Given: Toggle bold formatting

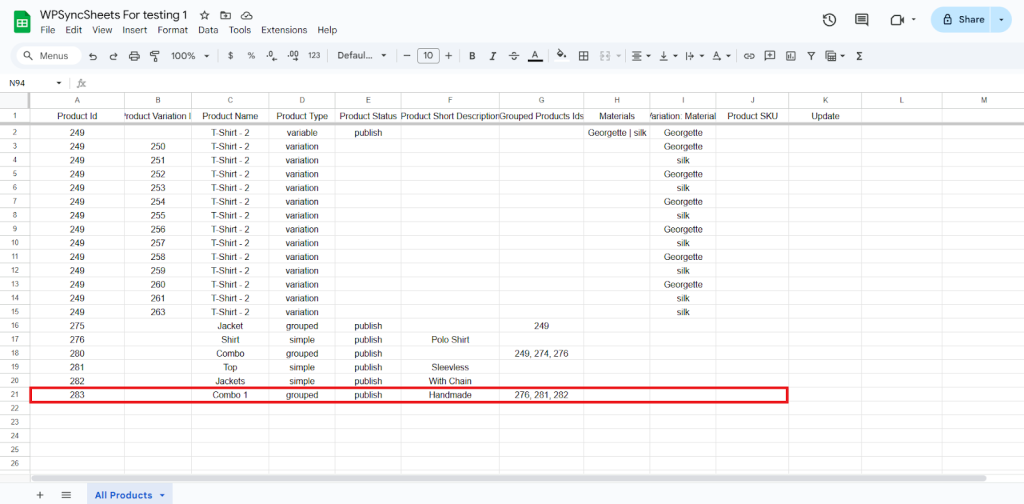Looking at the screenshot, I should [x=472, y=56].
